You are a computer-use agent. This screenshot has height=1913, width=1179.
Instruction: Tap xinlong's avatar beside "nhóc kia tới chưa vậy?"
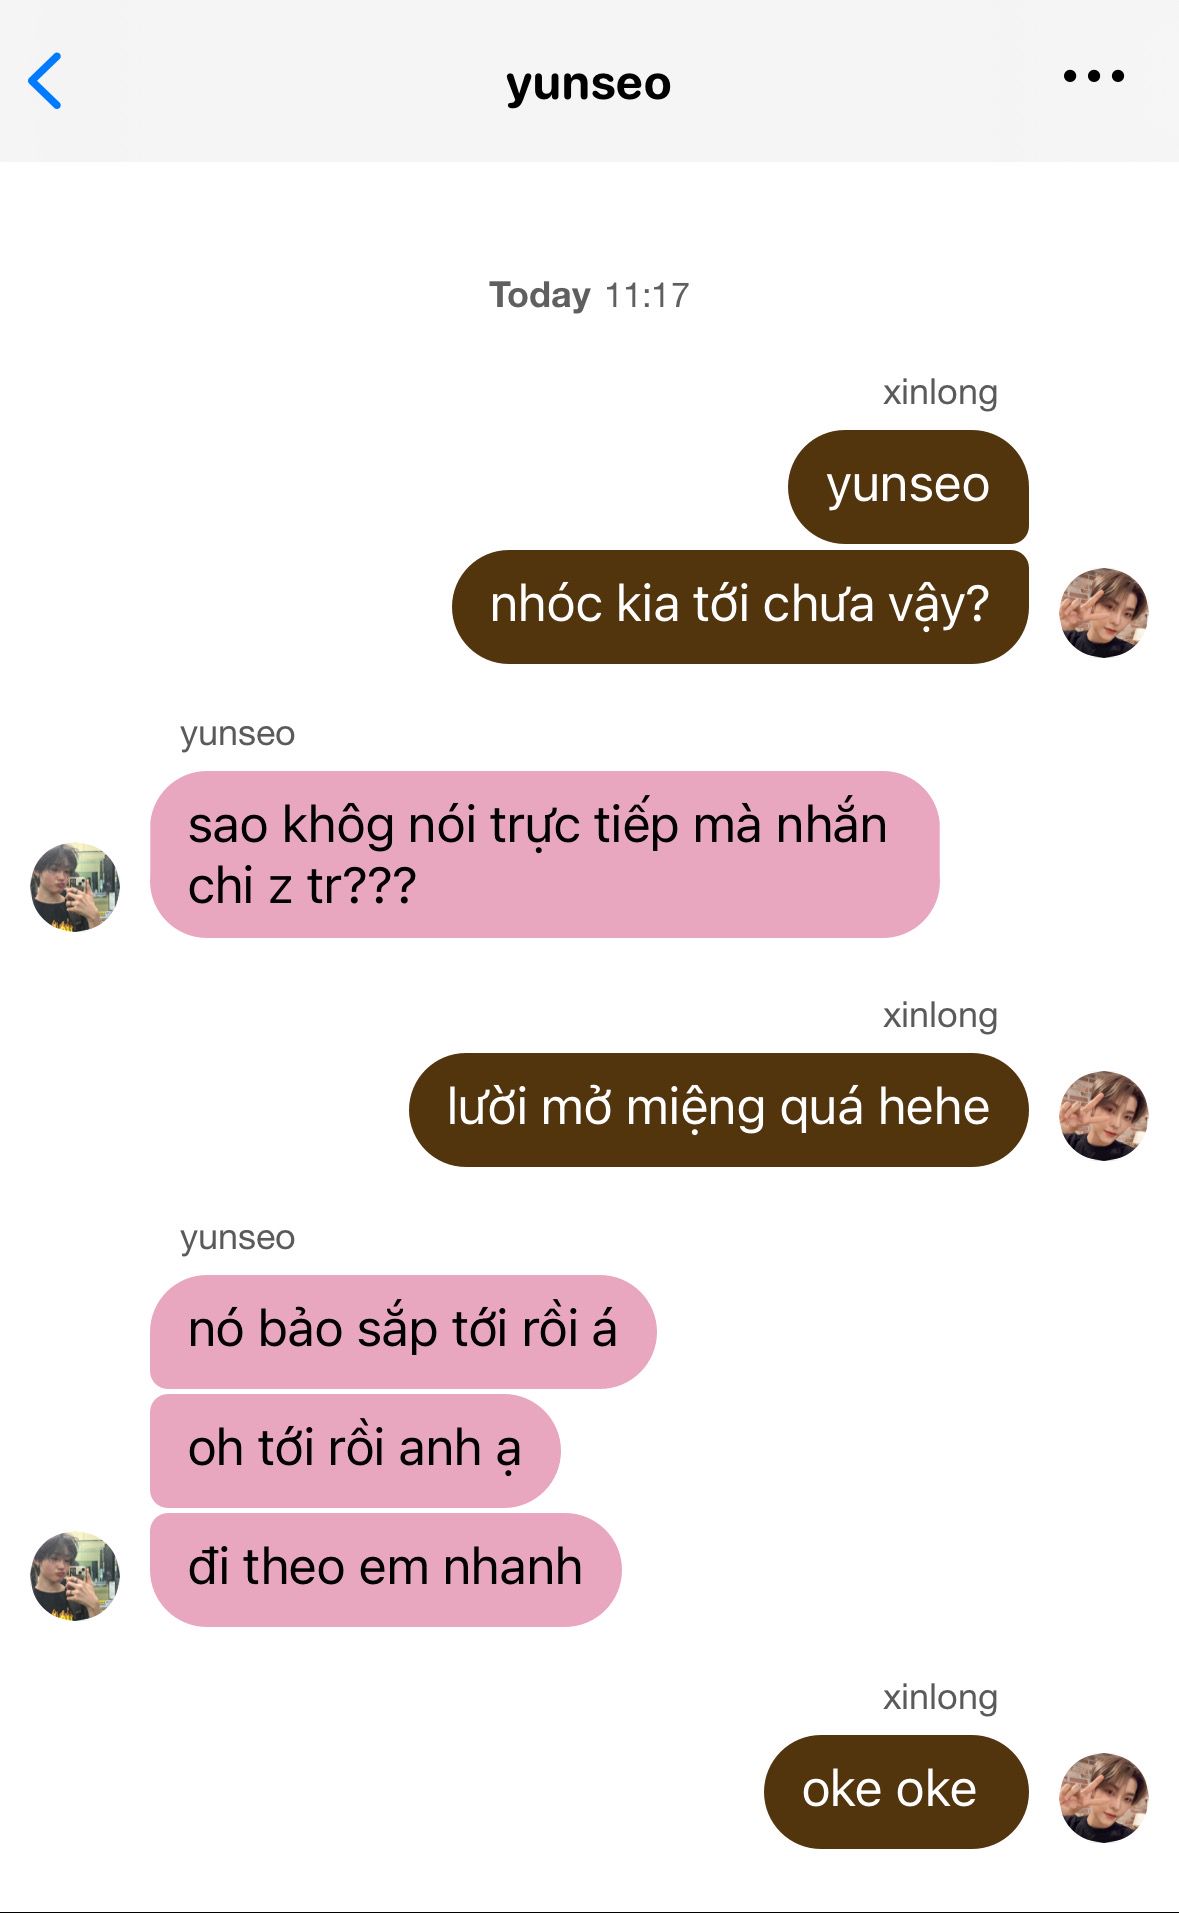(1104, 613)
